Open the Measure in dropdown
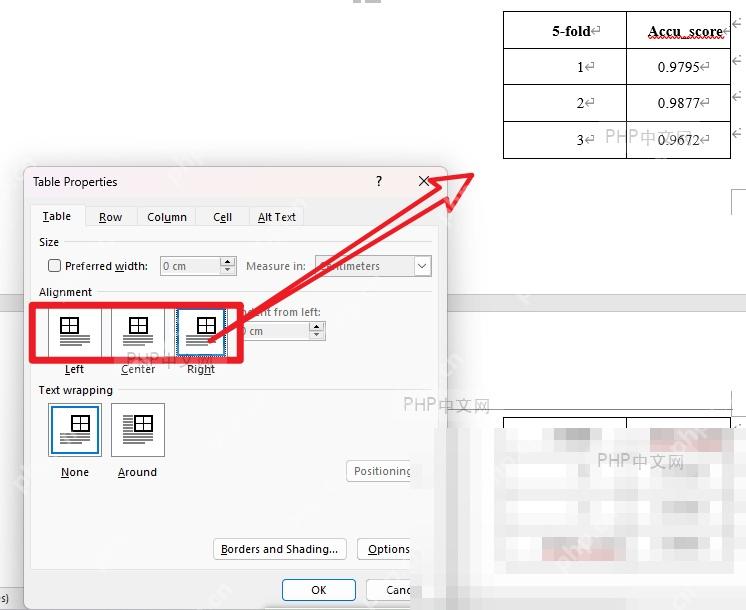Viewport: 746px width, 610px height. click(x=422, y=266)
